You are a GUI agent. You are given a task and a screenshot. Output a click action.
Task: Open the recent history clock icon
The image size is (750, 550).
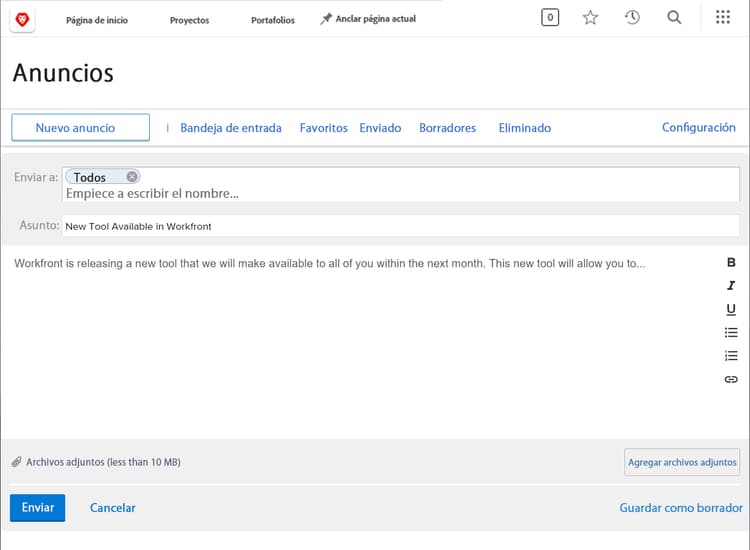point(632,18)
